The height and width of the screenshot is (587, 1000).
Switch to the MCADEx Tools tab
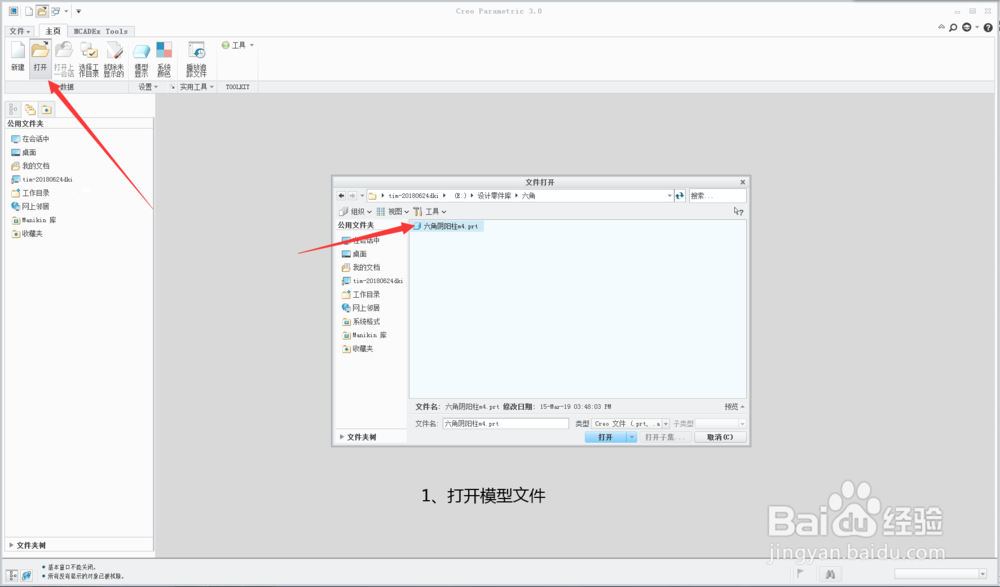click(100, 31)
